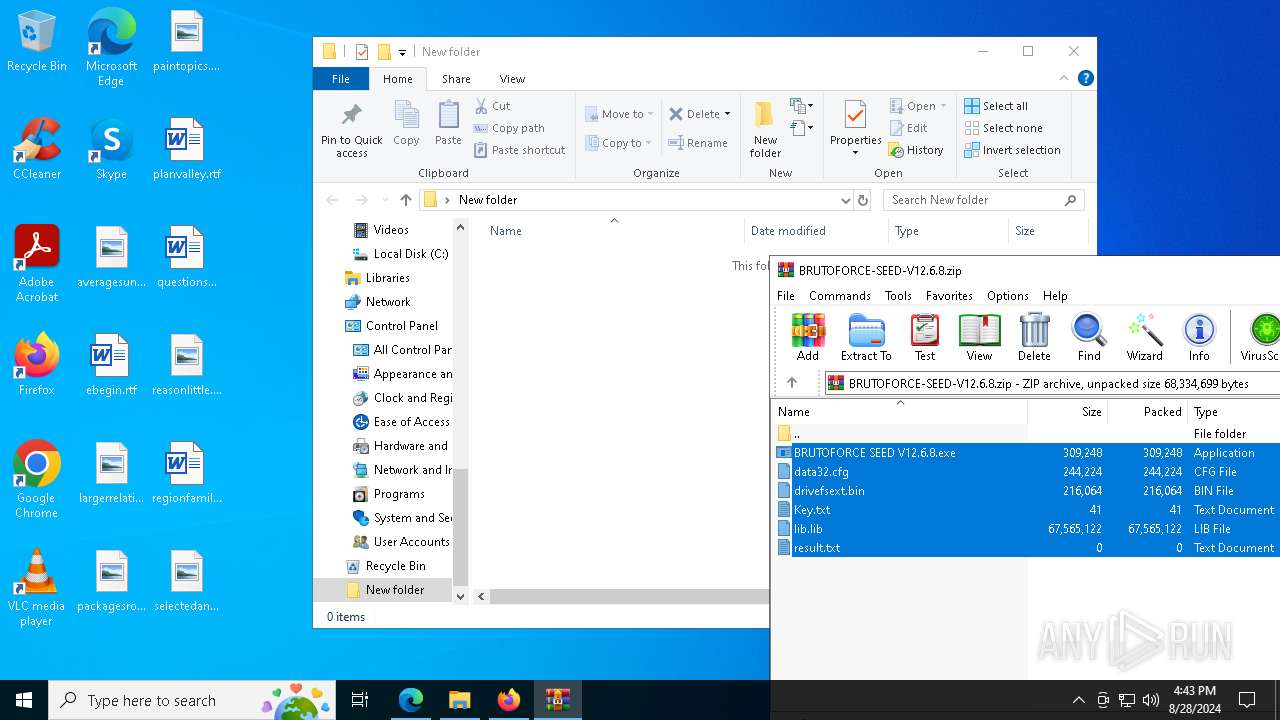Open the Favorites menu in WinRAR
Image resolution: width=1280 pixels, height=720 pixels.
[949, 296]
